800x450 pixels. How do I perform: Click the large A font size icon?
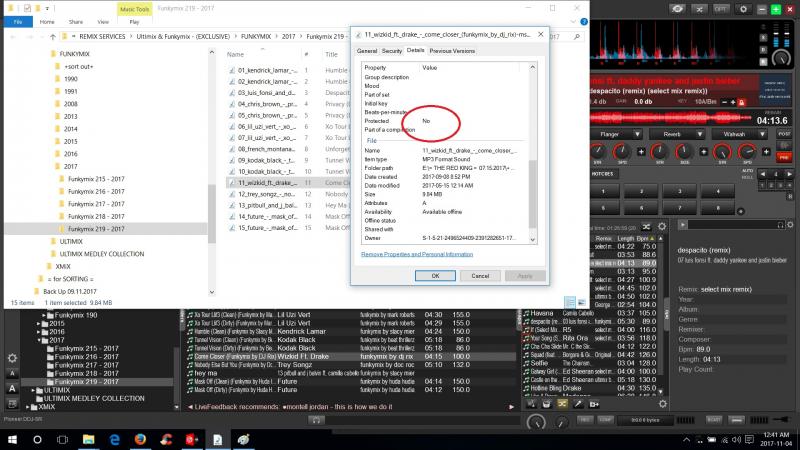pos(12,389)
